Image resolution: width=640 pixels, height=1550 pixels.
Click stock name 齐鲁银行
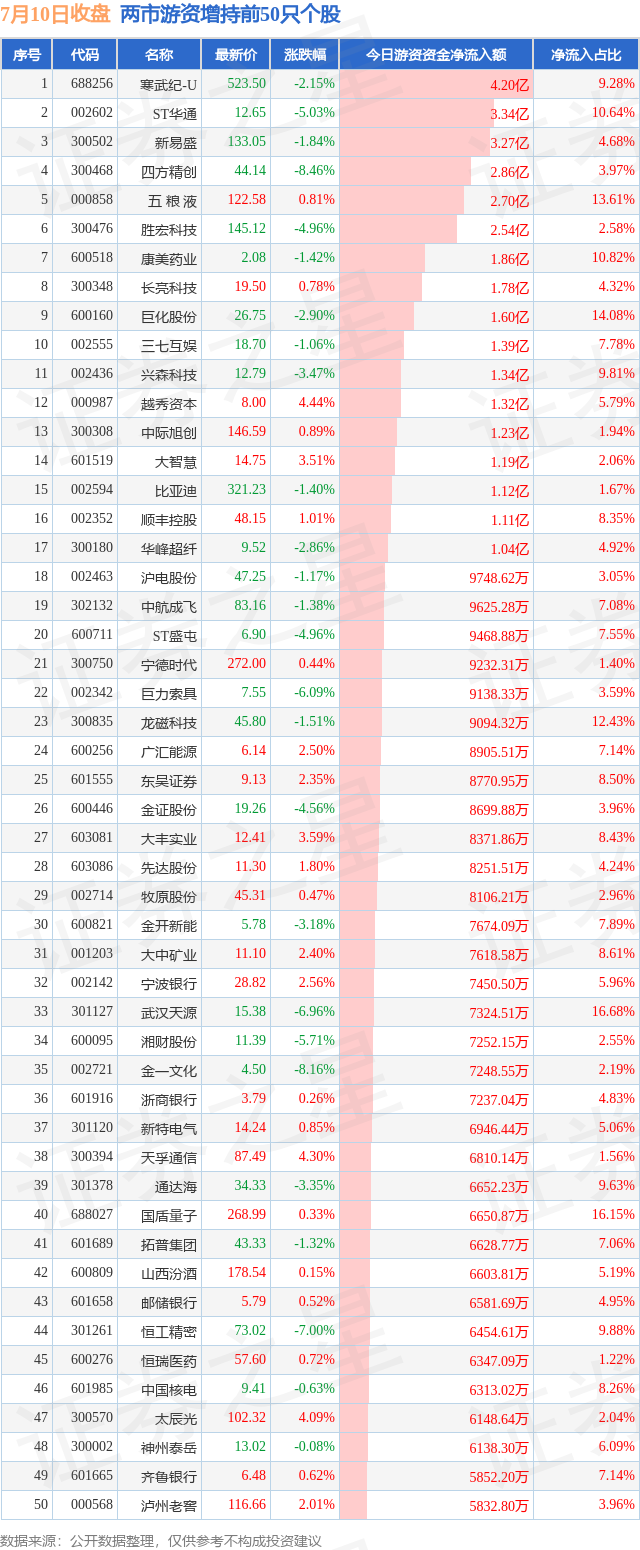tap(169, 1476)
